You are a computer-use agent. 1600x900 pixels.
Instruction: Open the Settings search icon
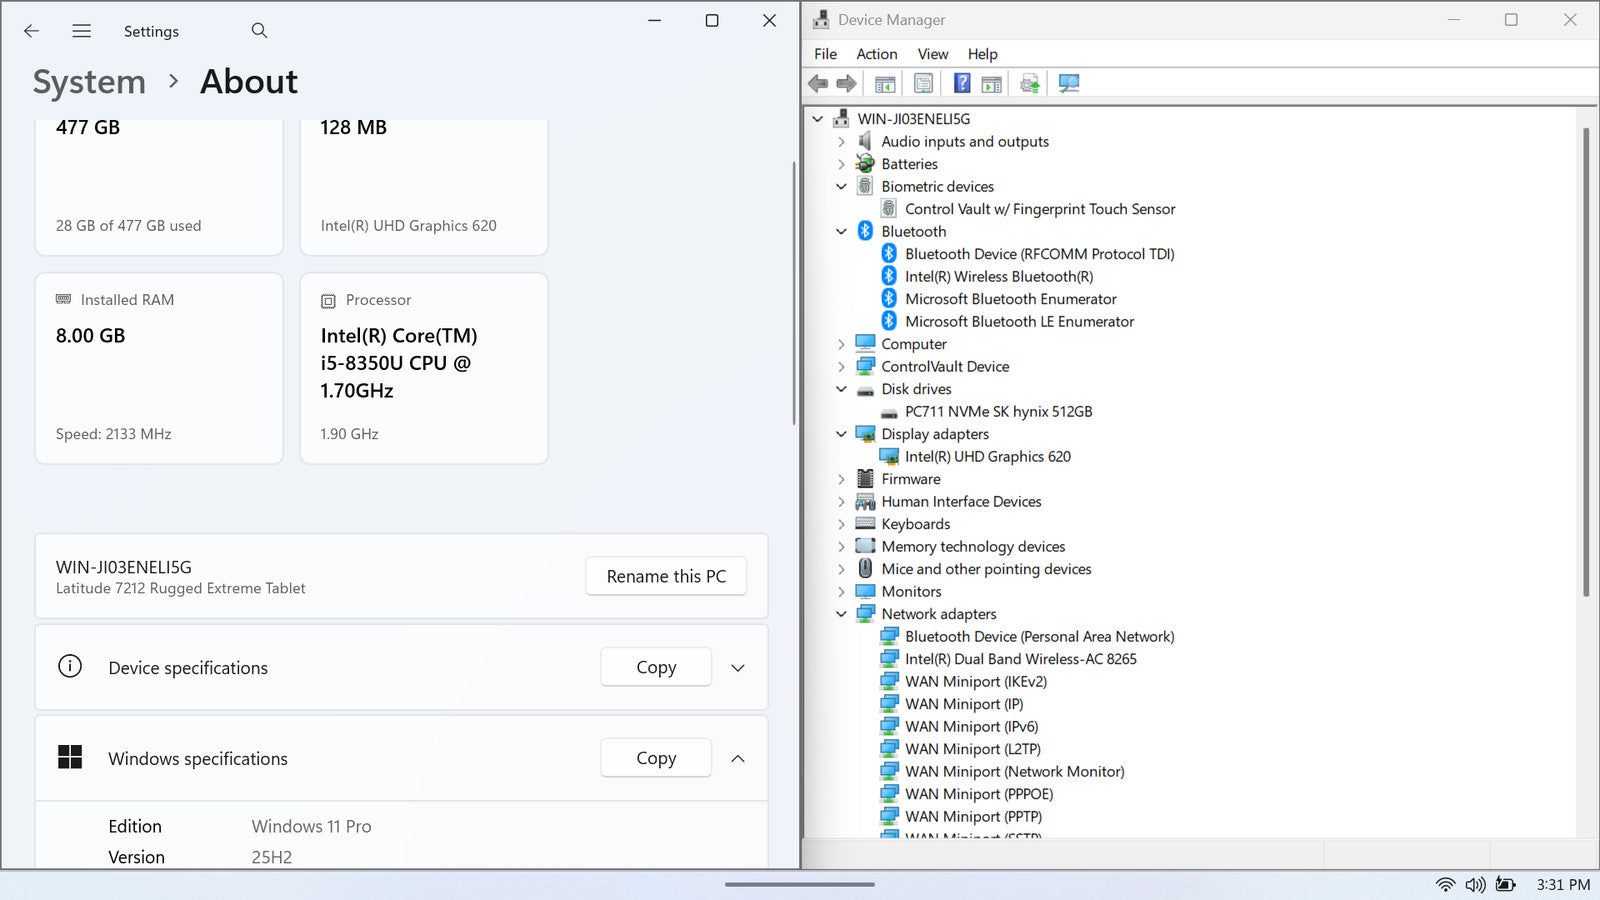click(259, 31)
